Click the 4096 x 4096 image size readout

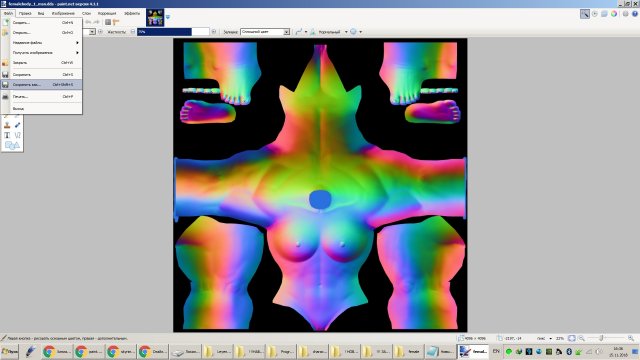[475, 338]
